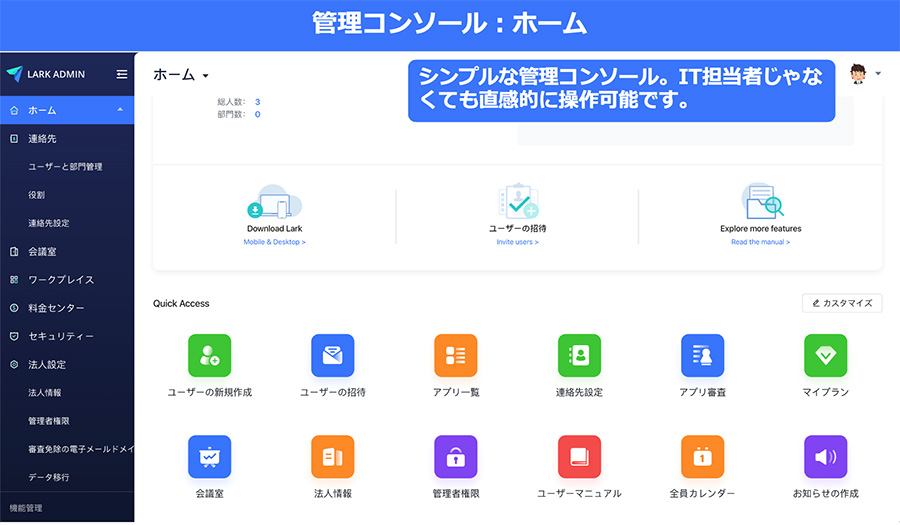Open 管理者権限 submenu item in the sidebar
Screen dimensions: 900x525
[x=49, y=421]
